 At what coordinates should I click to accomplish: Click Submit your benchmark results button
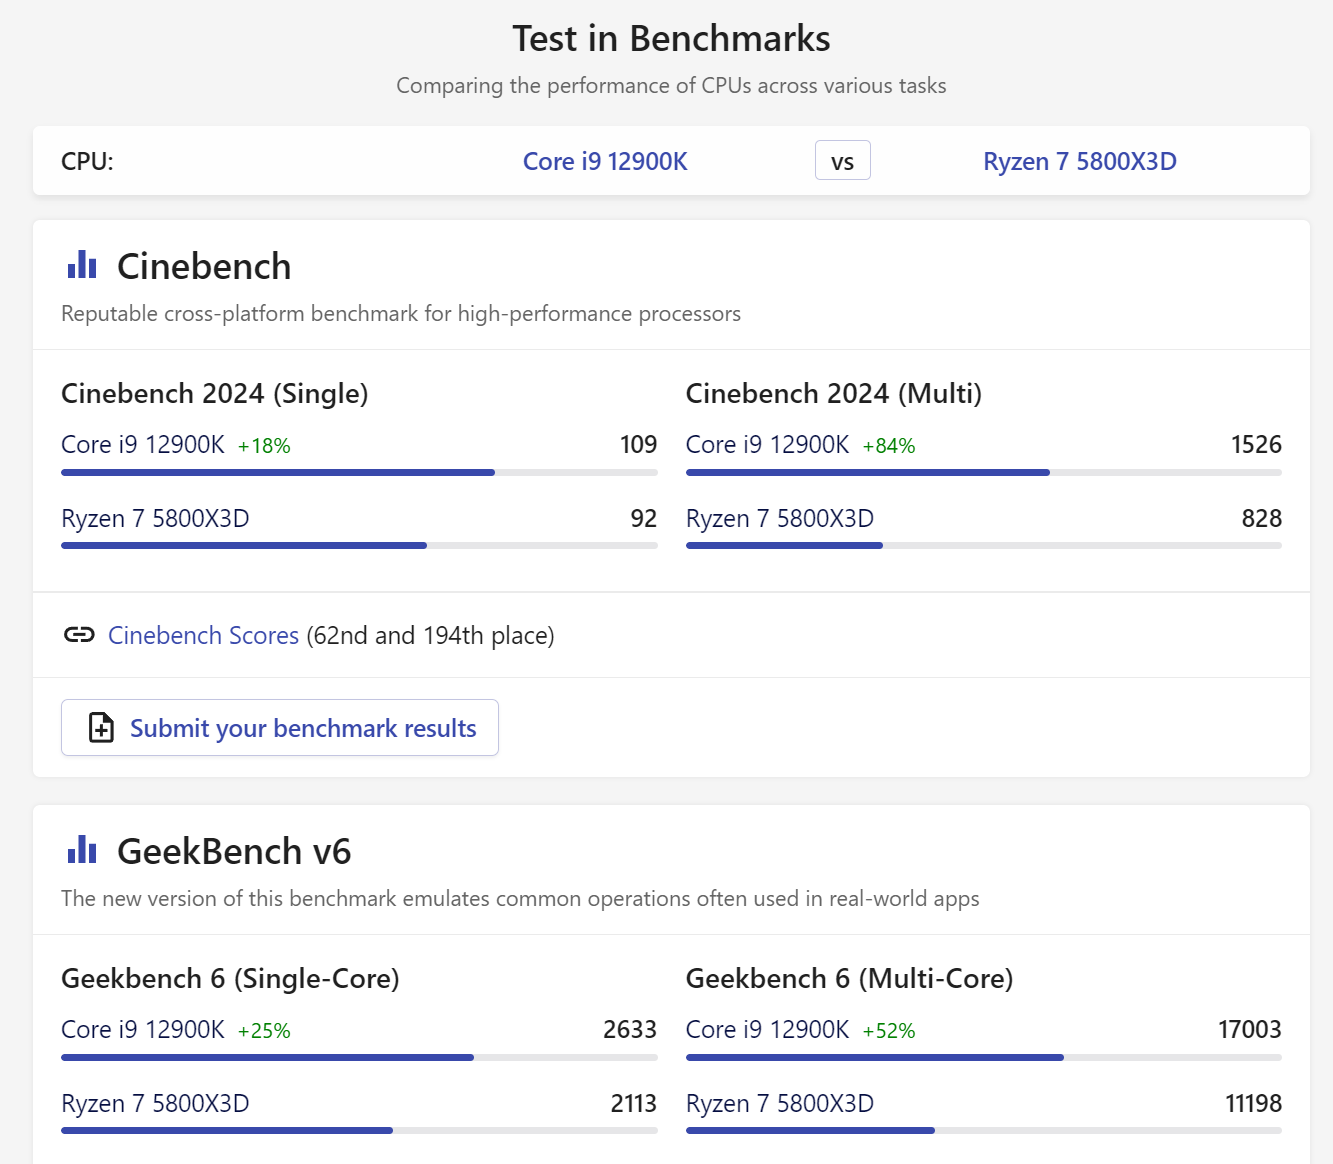tap(280, 728)
